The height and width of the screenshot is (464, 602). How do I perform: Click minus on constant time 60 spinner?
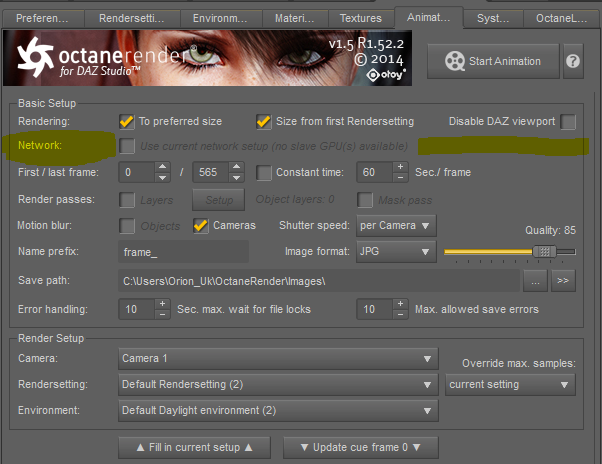pos(400,178)
